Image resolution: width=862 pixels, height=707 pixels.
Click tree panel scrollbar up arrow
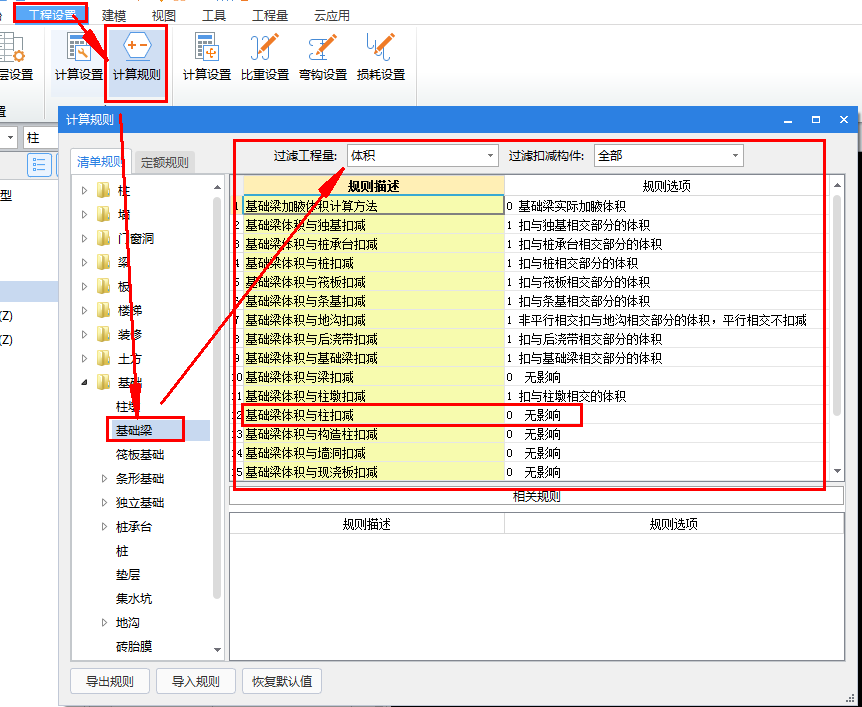(x=217, y=187)
